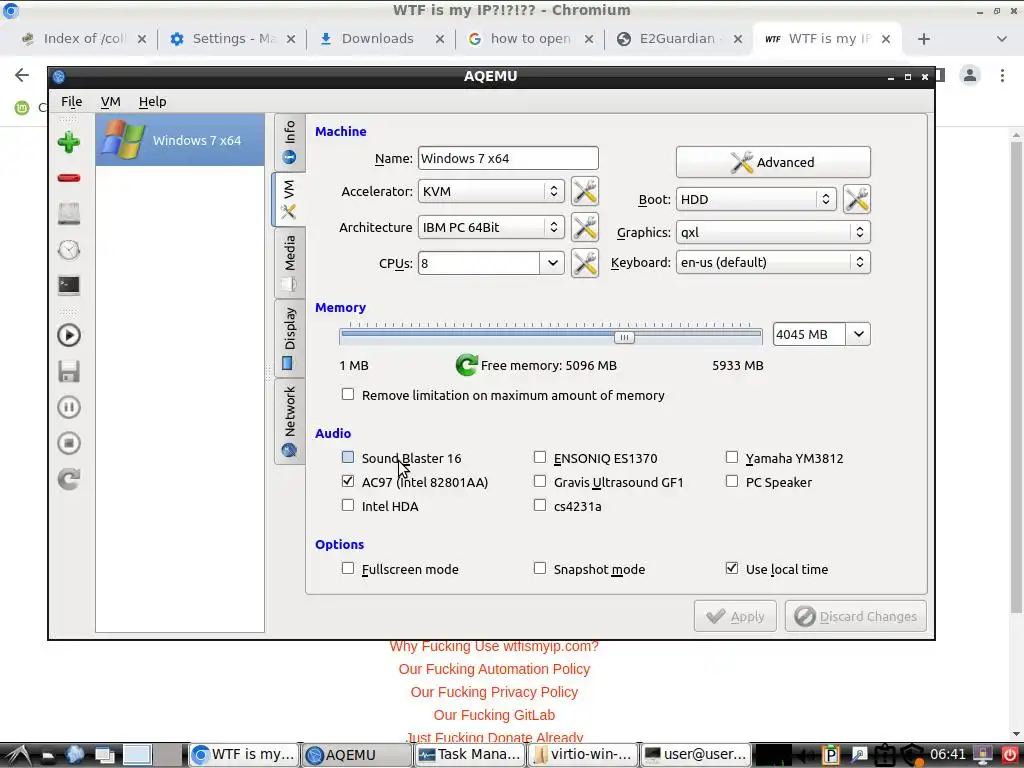Open the Help menu in AQEMU
1024x768 pixels.
152,101
